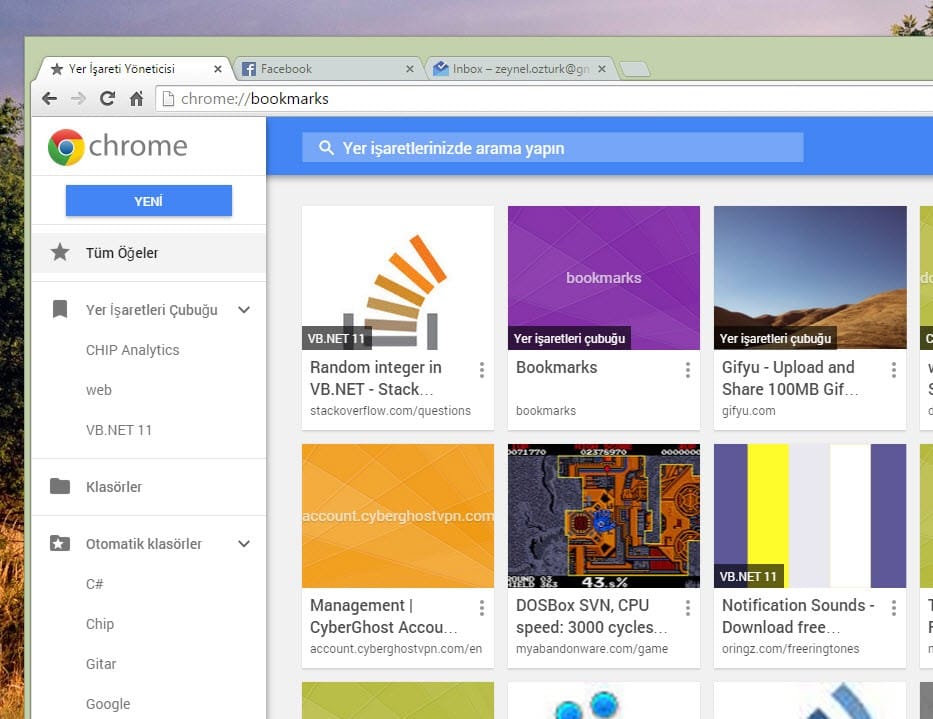
Task: Click the browser back arrow button
Action: coord(49,99)
